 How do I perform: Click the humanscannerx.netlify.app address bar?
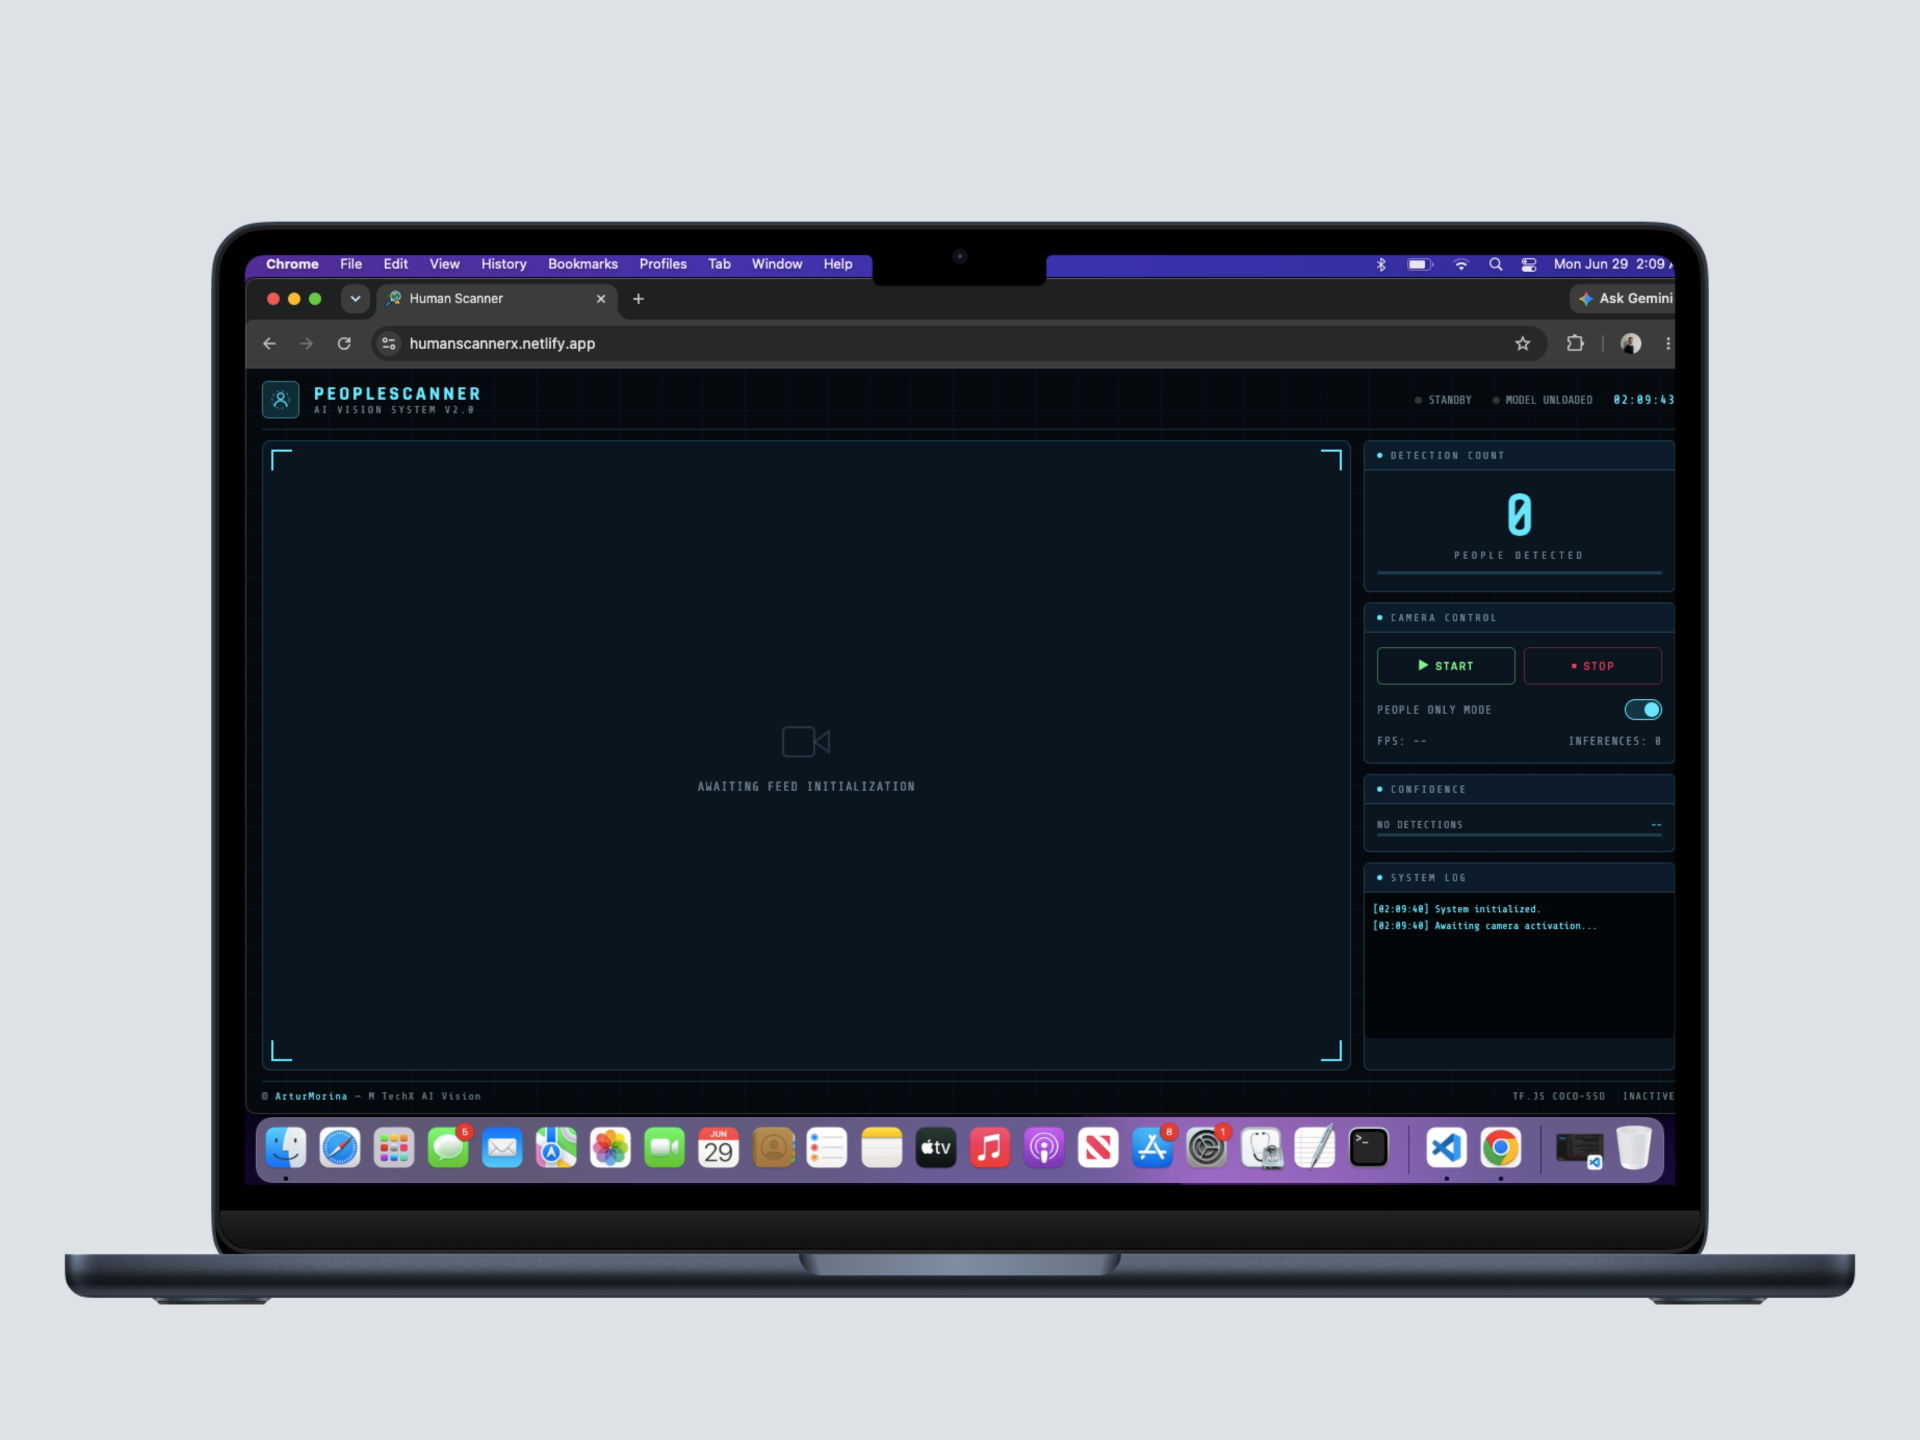tap(958, 344)
